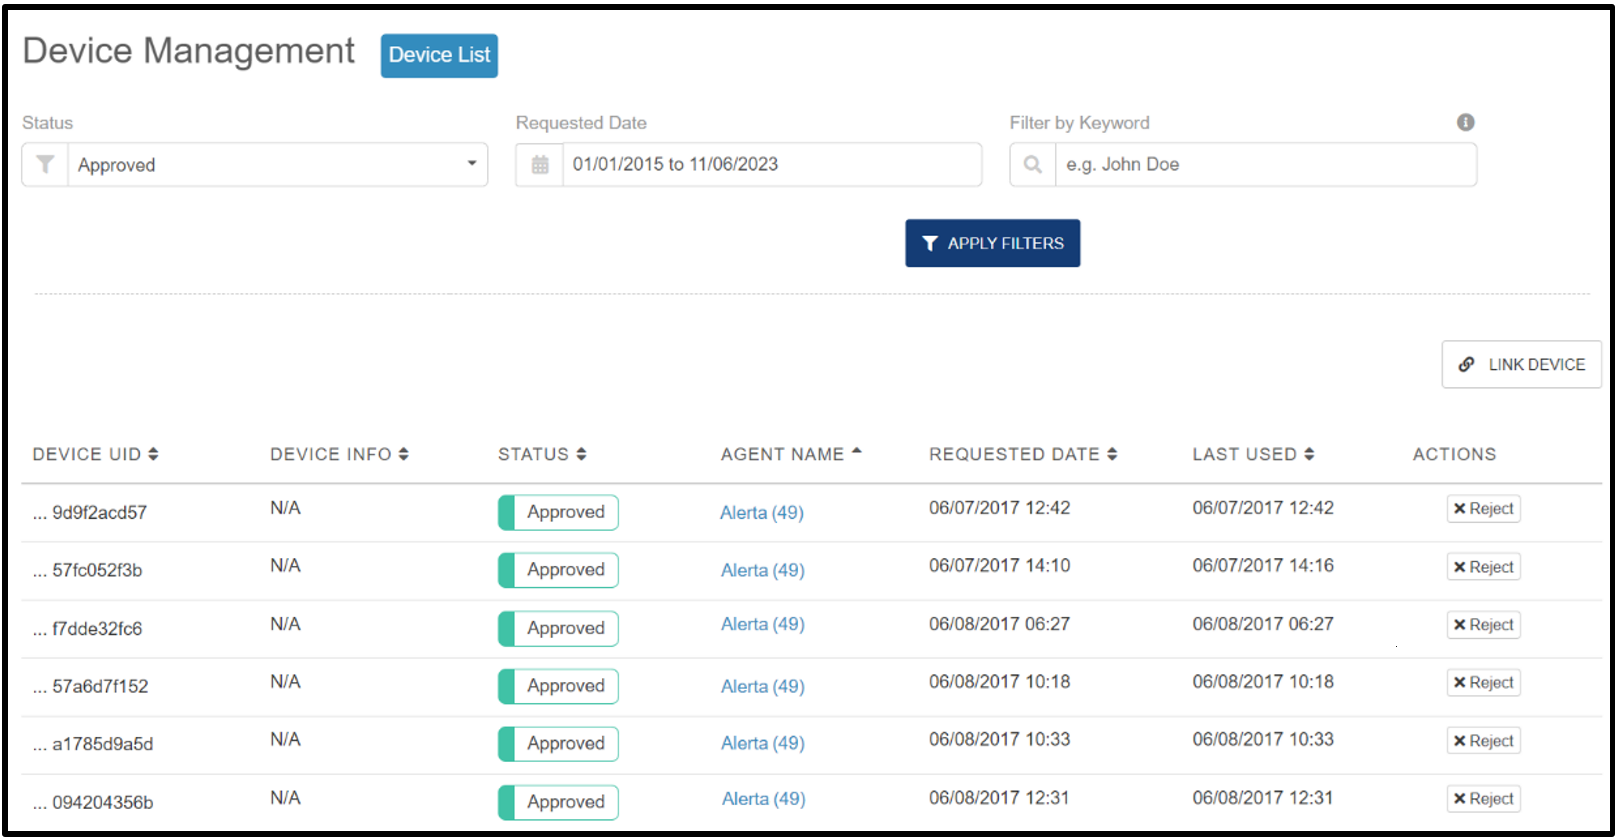1615x837 pixels.
Task: Click Approved status badge for f7dde32fc6
Action: pyautogui.click(x=558, y=628)
